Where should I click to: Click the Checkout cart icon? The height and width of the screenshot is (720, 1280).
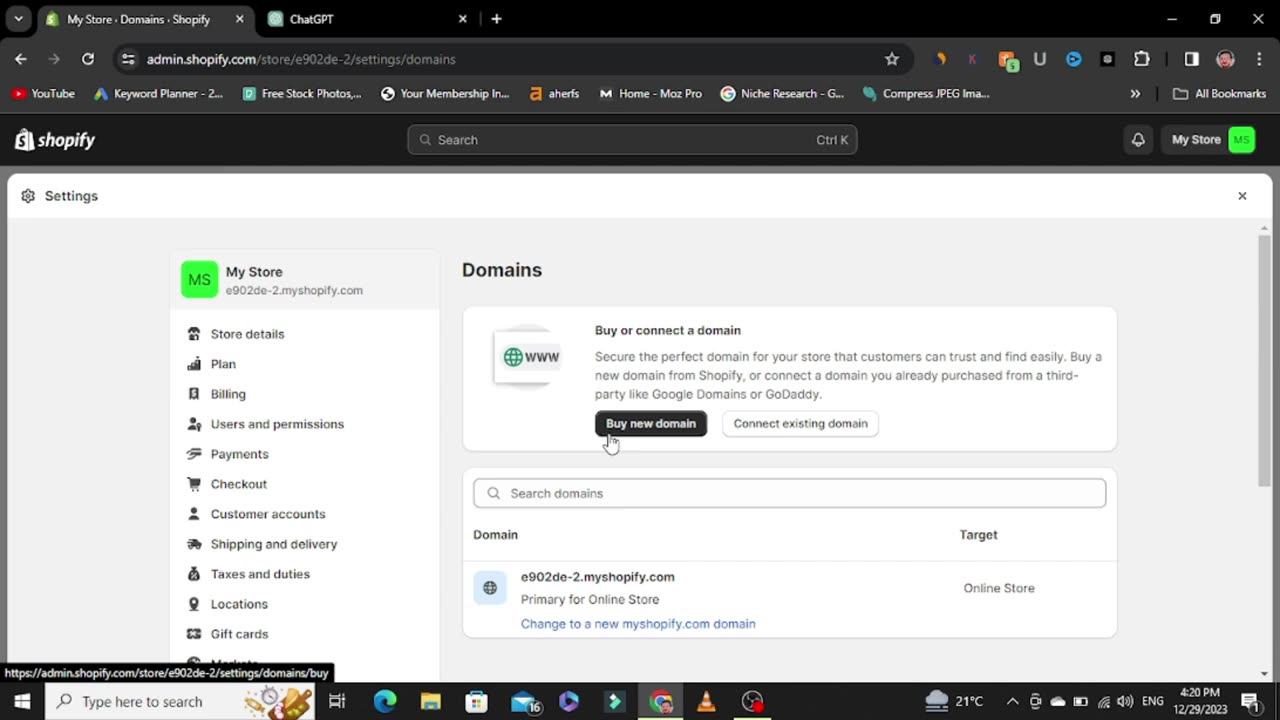194,484
